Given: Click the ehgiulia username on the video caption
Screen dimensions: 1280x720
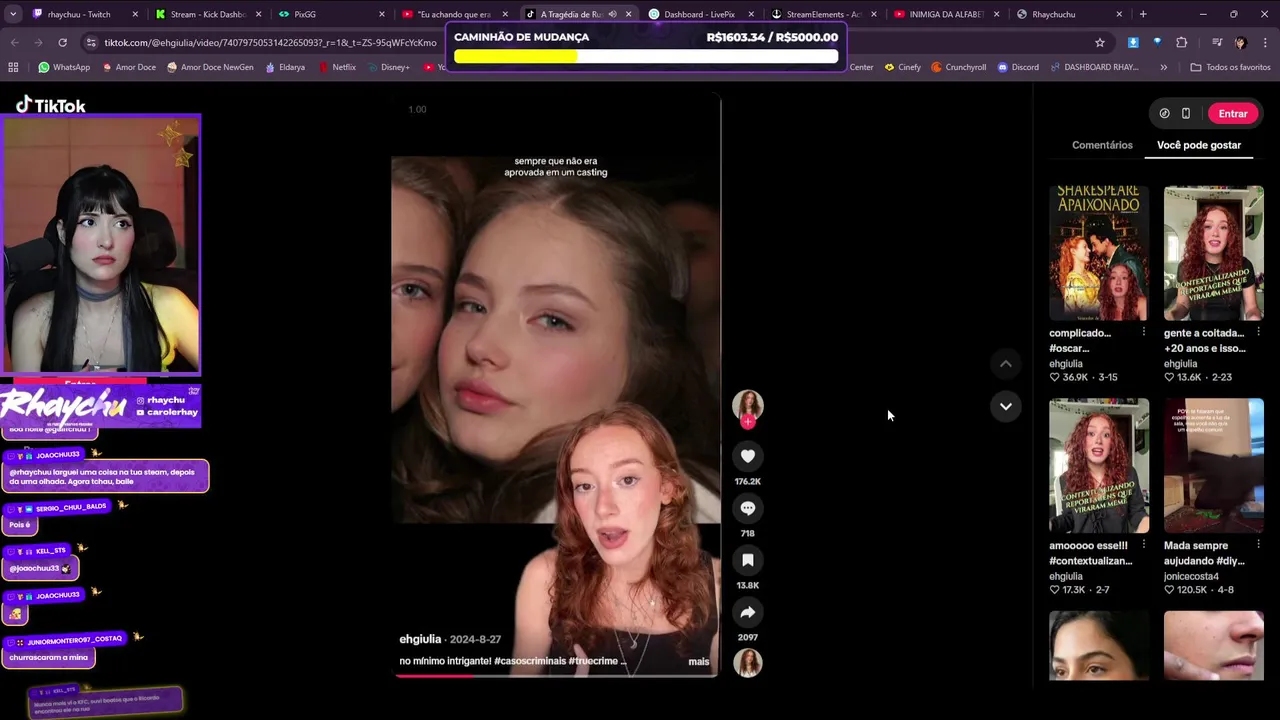Looking at the screenshot, I should tap(420, 639).
